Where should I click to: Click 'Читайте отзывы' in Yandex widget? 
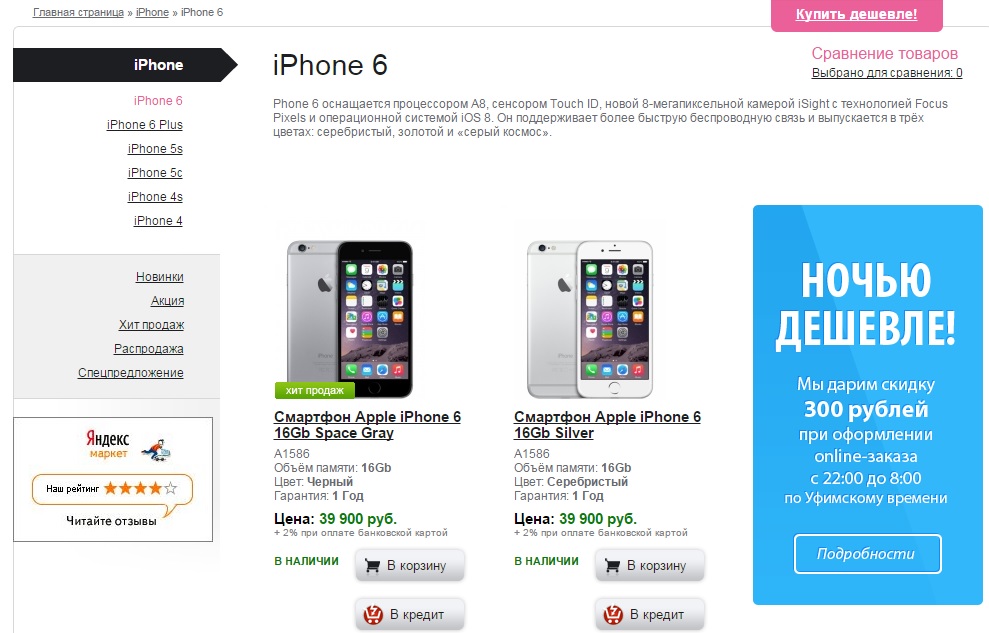point(111,521)
